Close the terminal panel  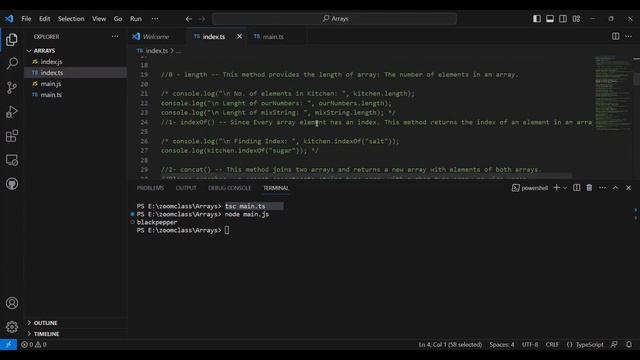[629, 188]
